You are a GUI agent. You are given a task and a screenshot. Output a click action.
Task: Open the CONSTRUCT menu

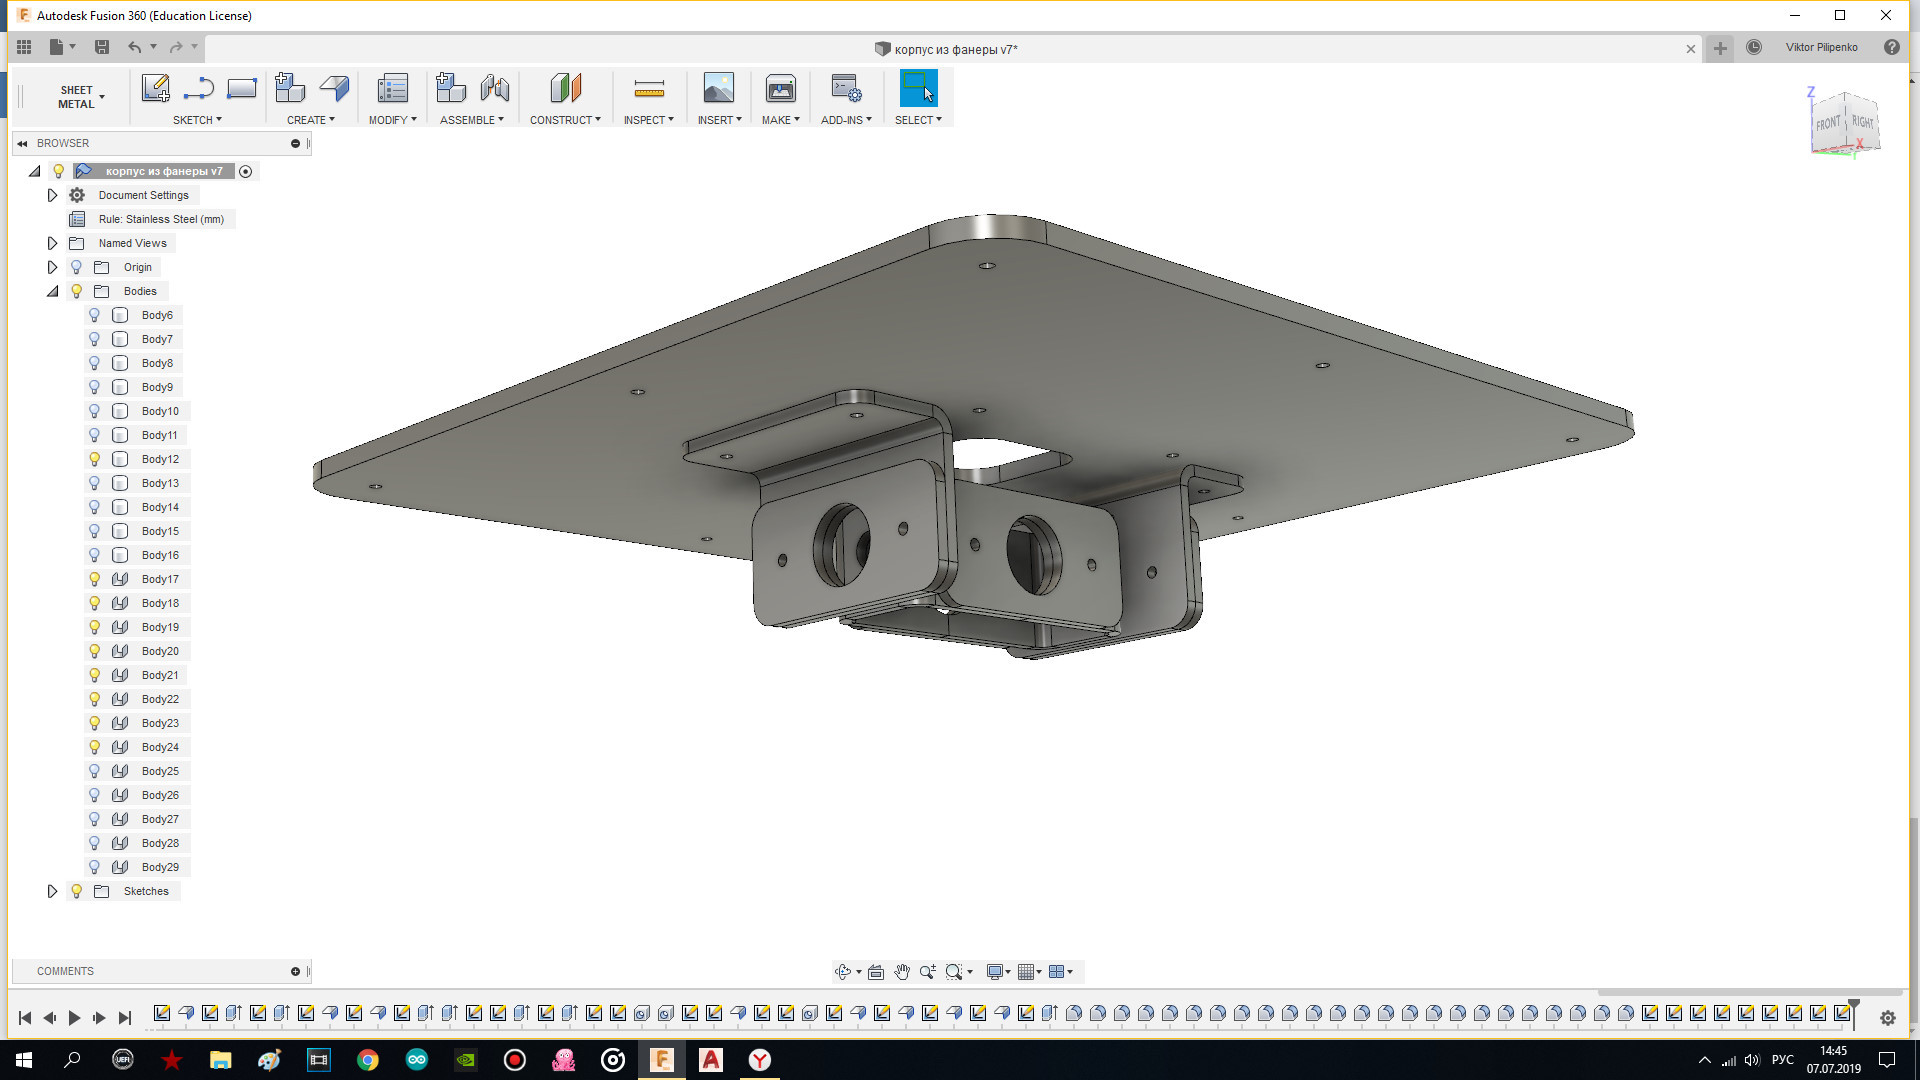tap(565, 120)
